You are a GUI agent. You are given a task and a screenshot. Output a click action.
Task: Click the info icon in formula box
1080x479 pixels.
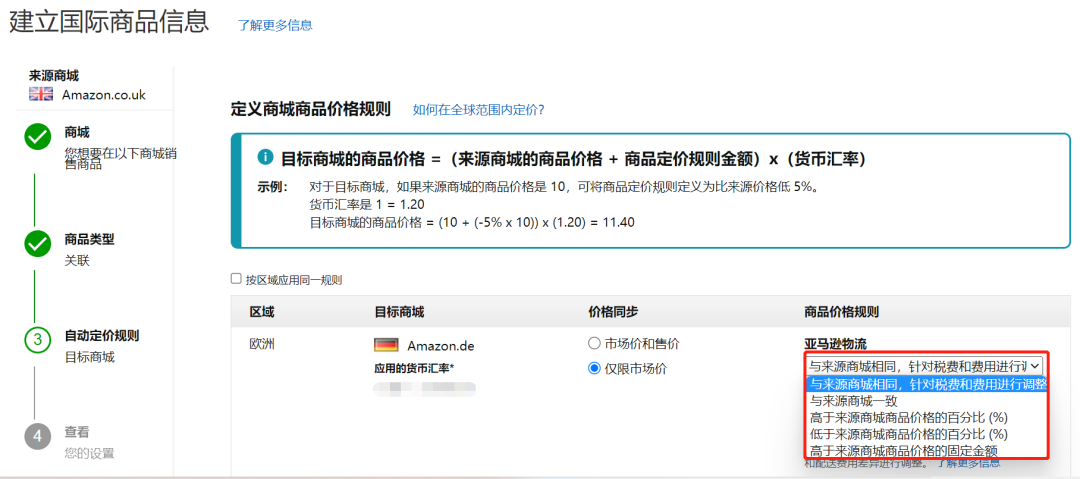(265, 158)
